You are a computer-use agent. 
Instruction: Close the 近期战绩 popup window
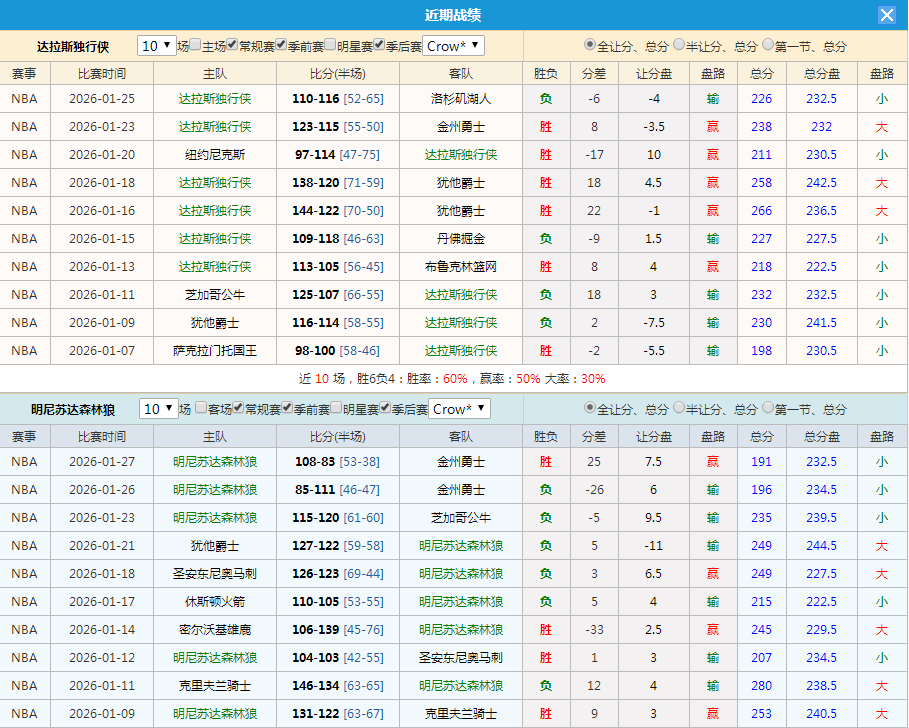[x=889, y=13]
